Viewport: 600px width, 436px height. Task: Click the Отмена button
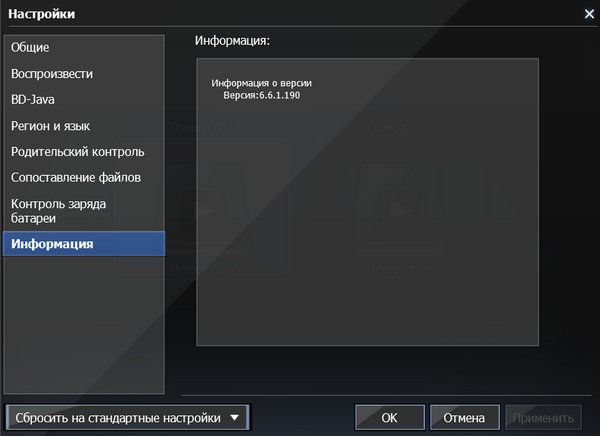(464, 418)
